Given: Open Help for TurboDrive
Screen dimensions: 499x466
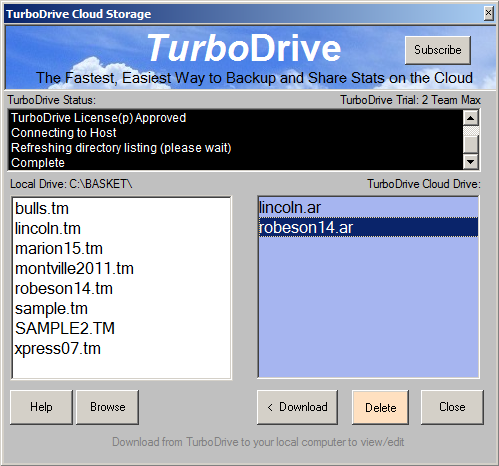Looking at the screenshot, I should pos(41,407).
